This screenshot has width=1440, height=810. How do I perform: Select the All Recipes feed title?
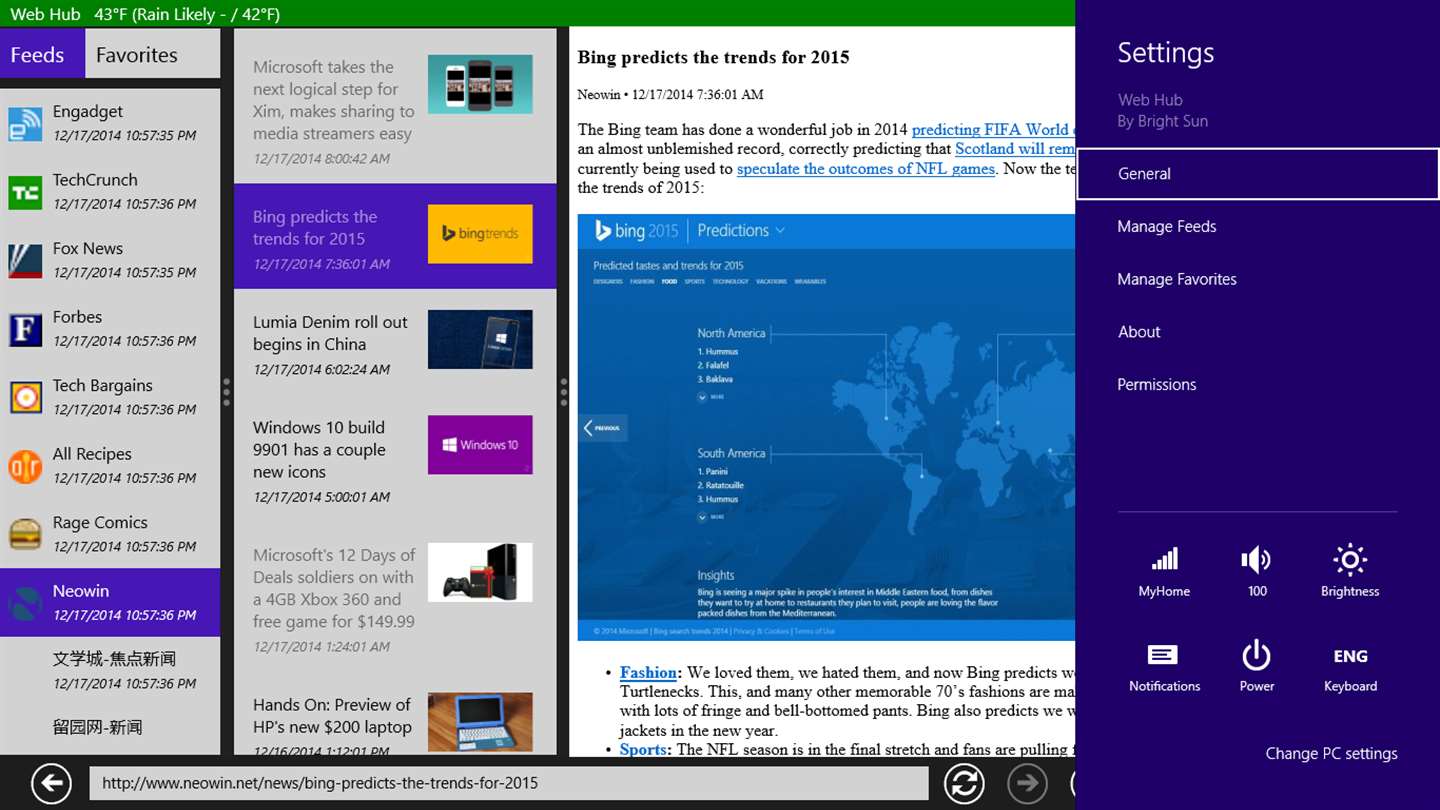[92, 454]
